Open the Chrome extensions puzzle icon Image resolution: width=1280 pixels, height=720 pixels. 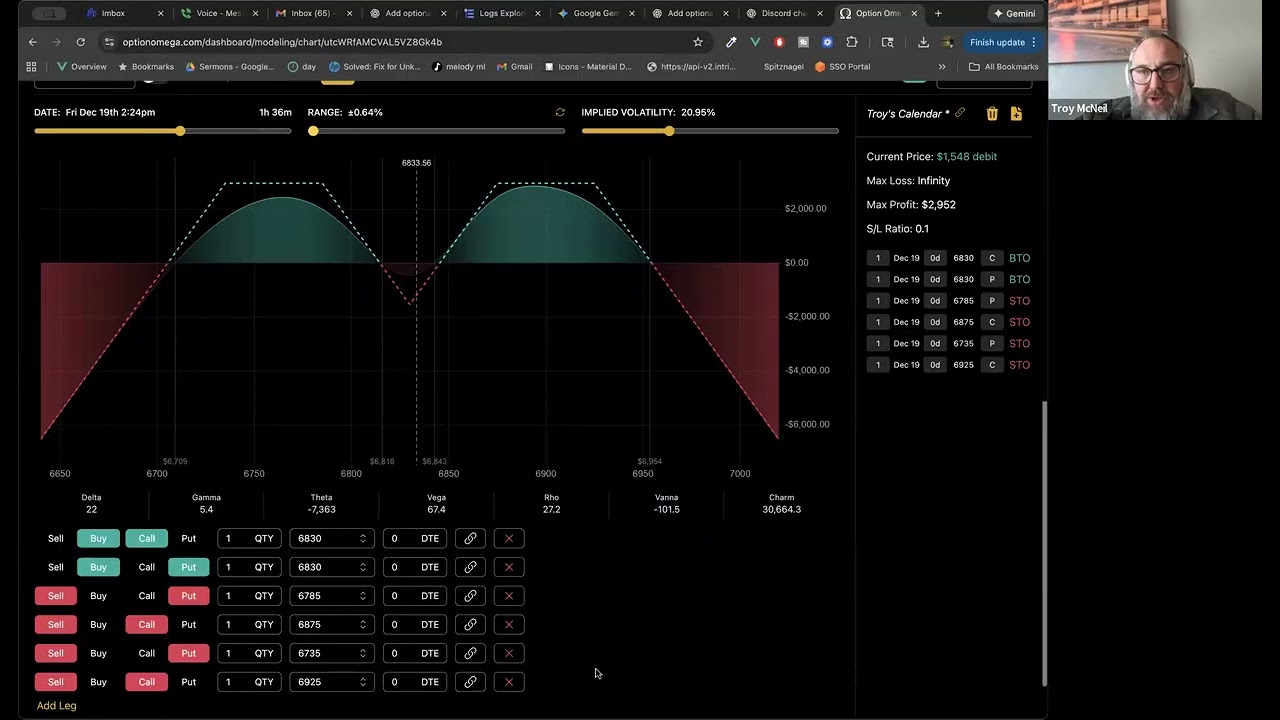(x=852, y=42)
